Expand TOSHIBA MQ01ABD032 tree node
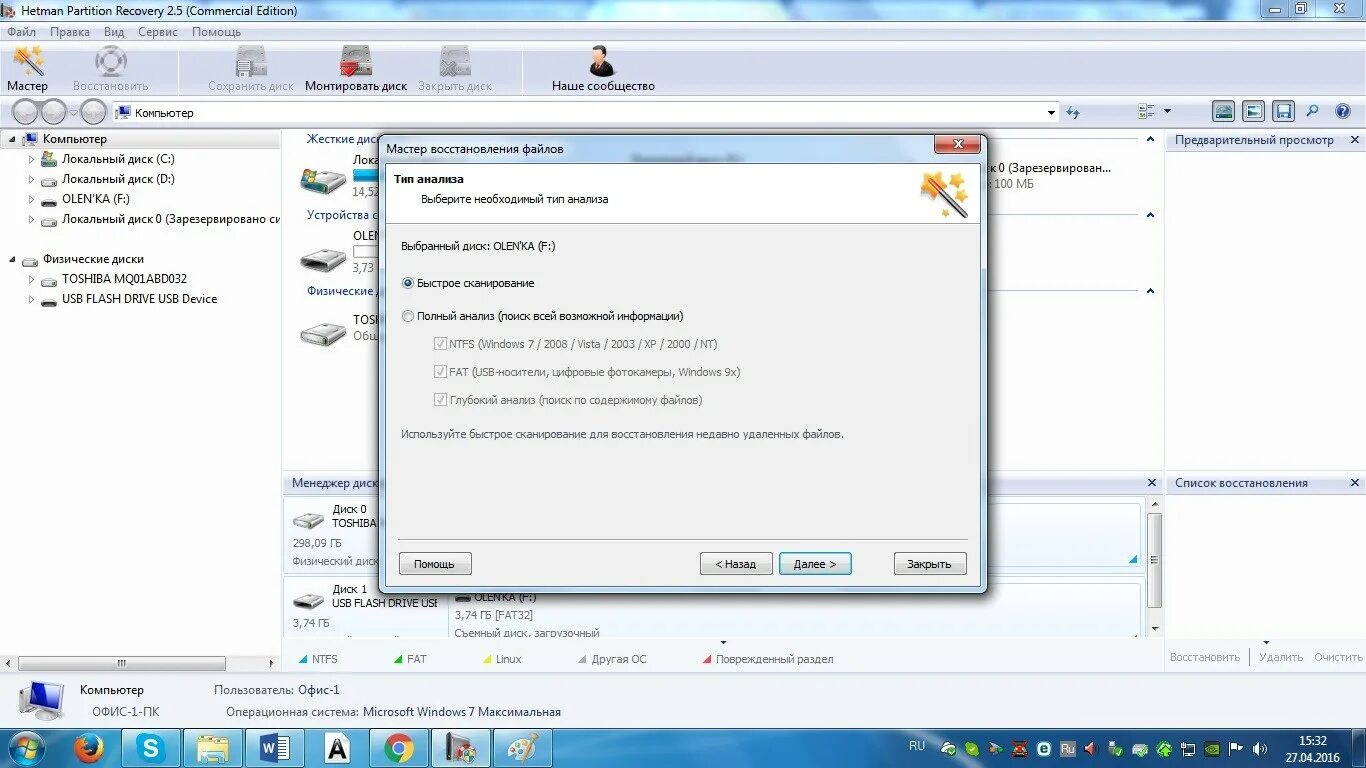The width and height of the screenshot is (1366, 768). coord(31,279)
